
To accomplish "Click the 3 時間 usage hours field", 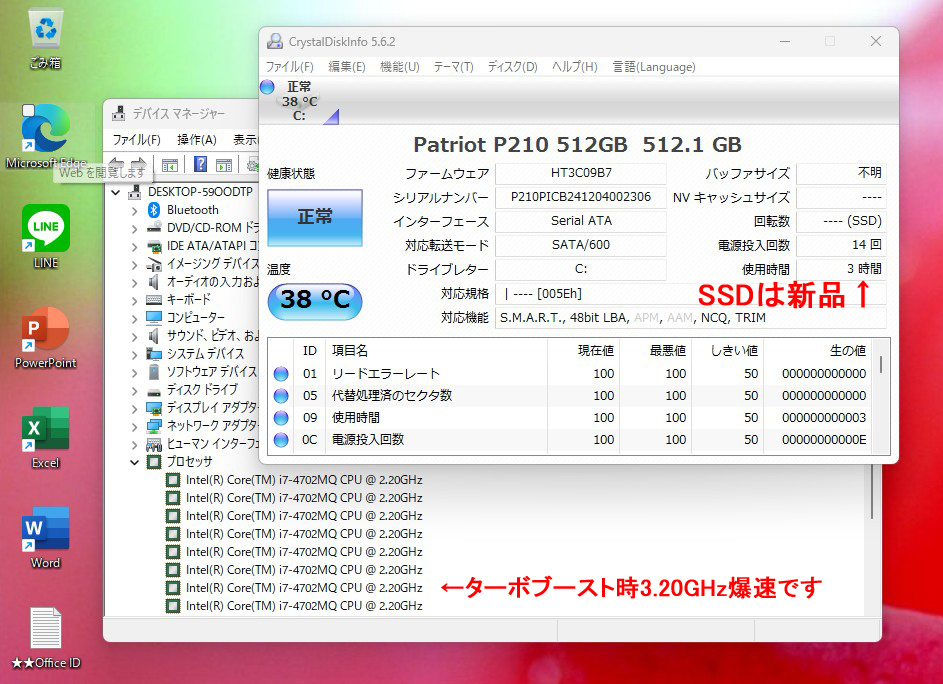I will pos(841,269).
